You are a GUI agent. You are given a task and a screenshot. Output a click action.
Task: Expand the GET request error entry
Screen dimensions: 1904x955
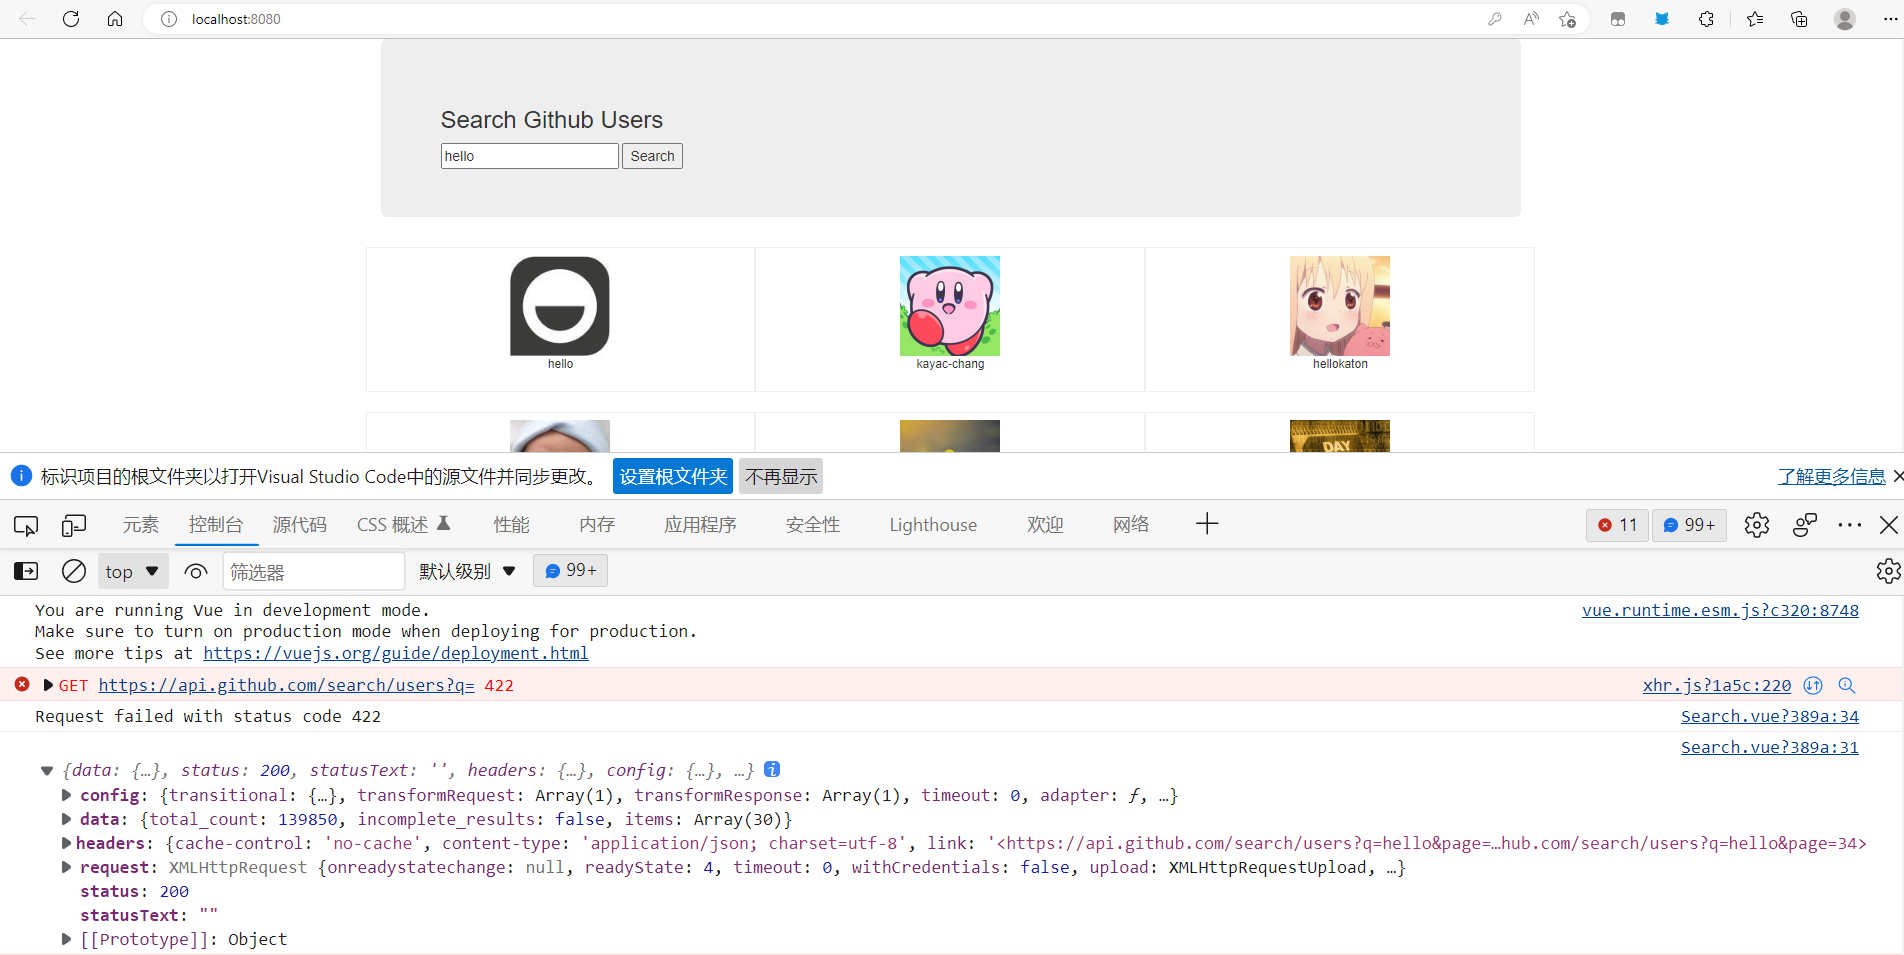click(48, 685)
